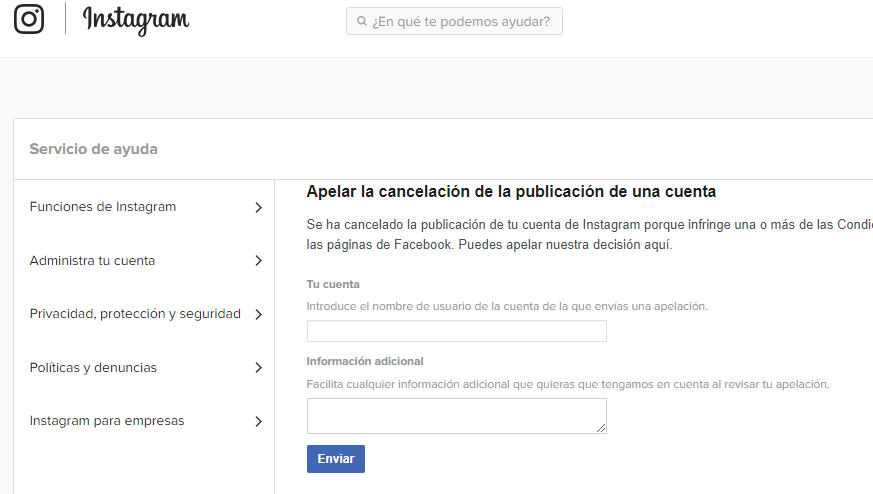Submit the appeal with Enviar button
Screen dimensions: 873x494
pos(336,459)
